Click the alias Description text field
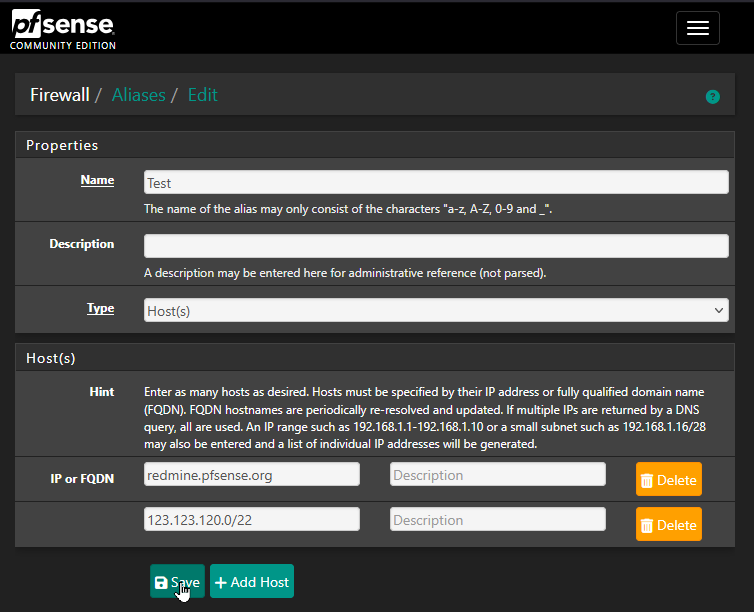The height and width of the screenshot is (612, 754). click(436, 246)
